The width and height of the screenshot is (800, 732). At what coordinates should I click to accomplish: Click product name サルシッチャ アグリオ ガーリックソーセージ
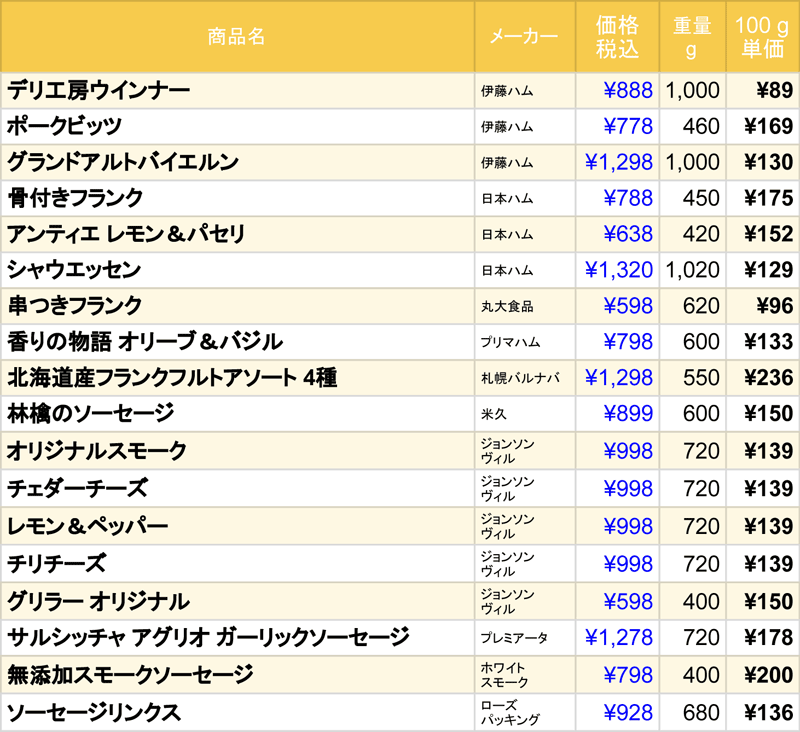[208, 637]
